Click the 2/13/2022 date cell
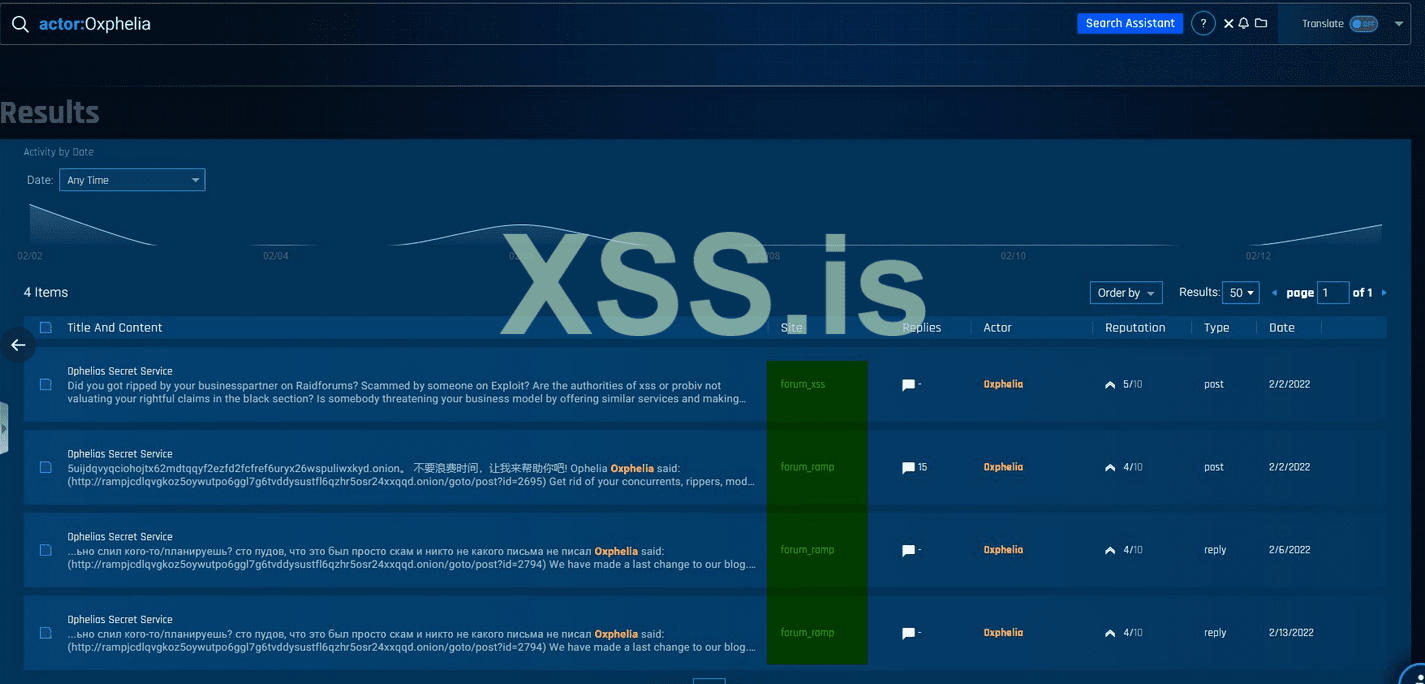The height and width of the screenshot is (684, 1425). (x=1291, y=634)
